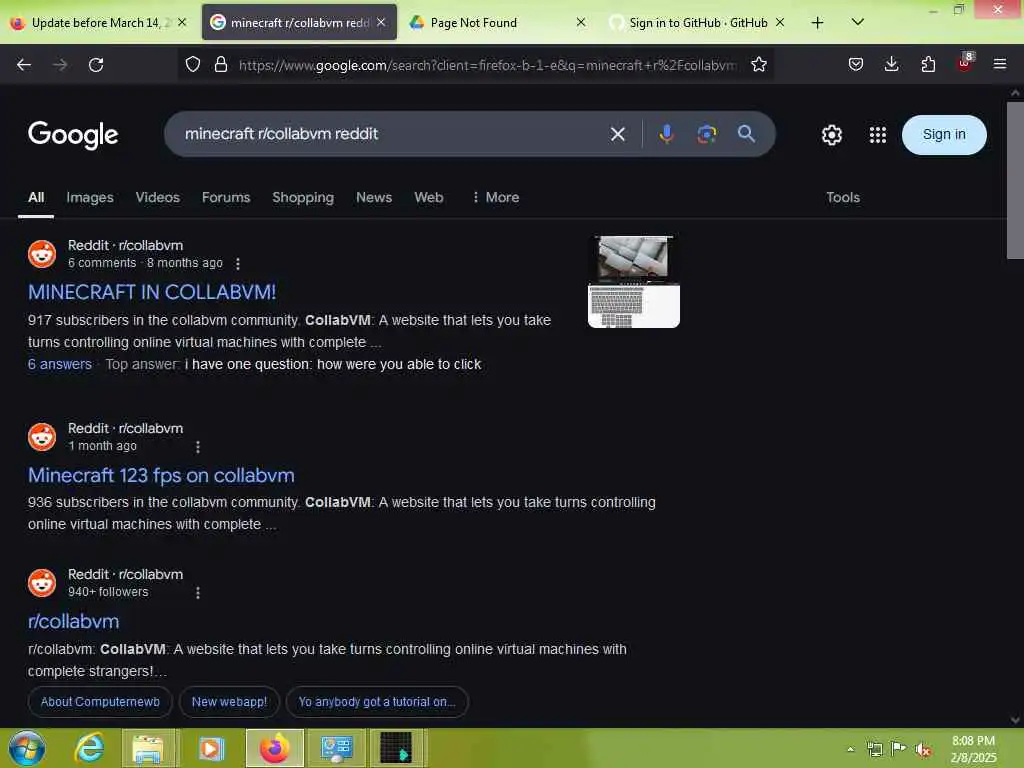Image resolution: width=1024 pixels, height=768 pixels.
Task: Select the All search tab
Action: pyautogui.click(x=36, y=197)
